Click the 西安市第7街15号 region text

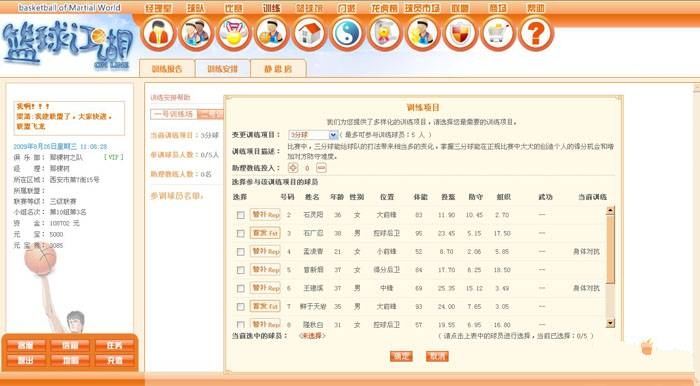click(74, 179)
